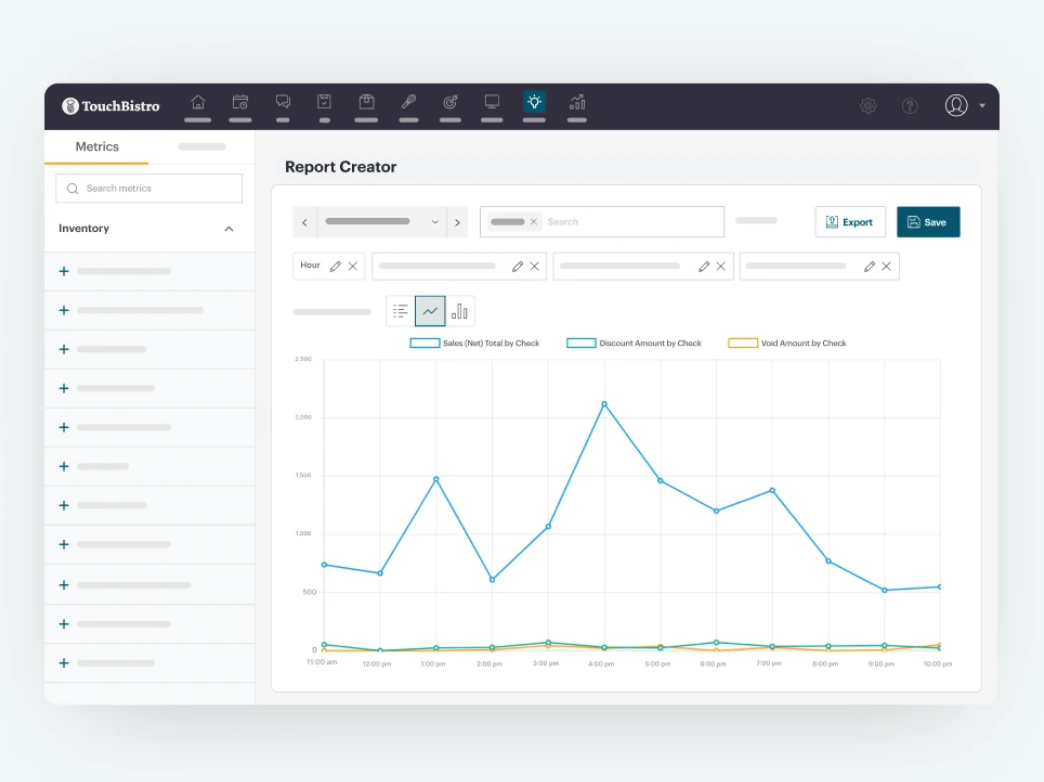The height and width of the screenshot is (782, 1044).
Task: Switch report to bar chart view
Action: point(459,310)
